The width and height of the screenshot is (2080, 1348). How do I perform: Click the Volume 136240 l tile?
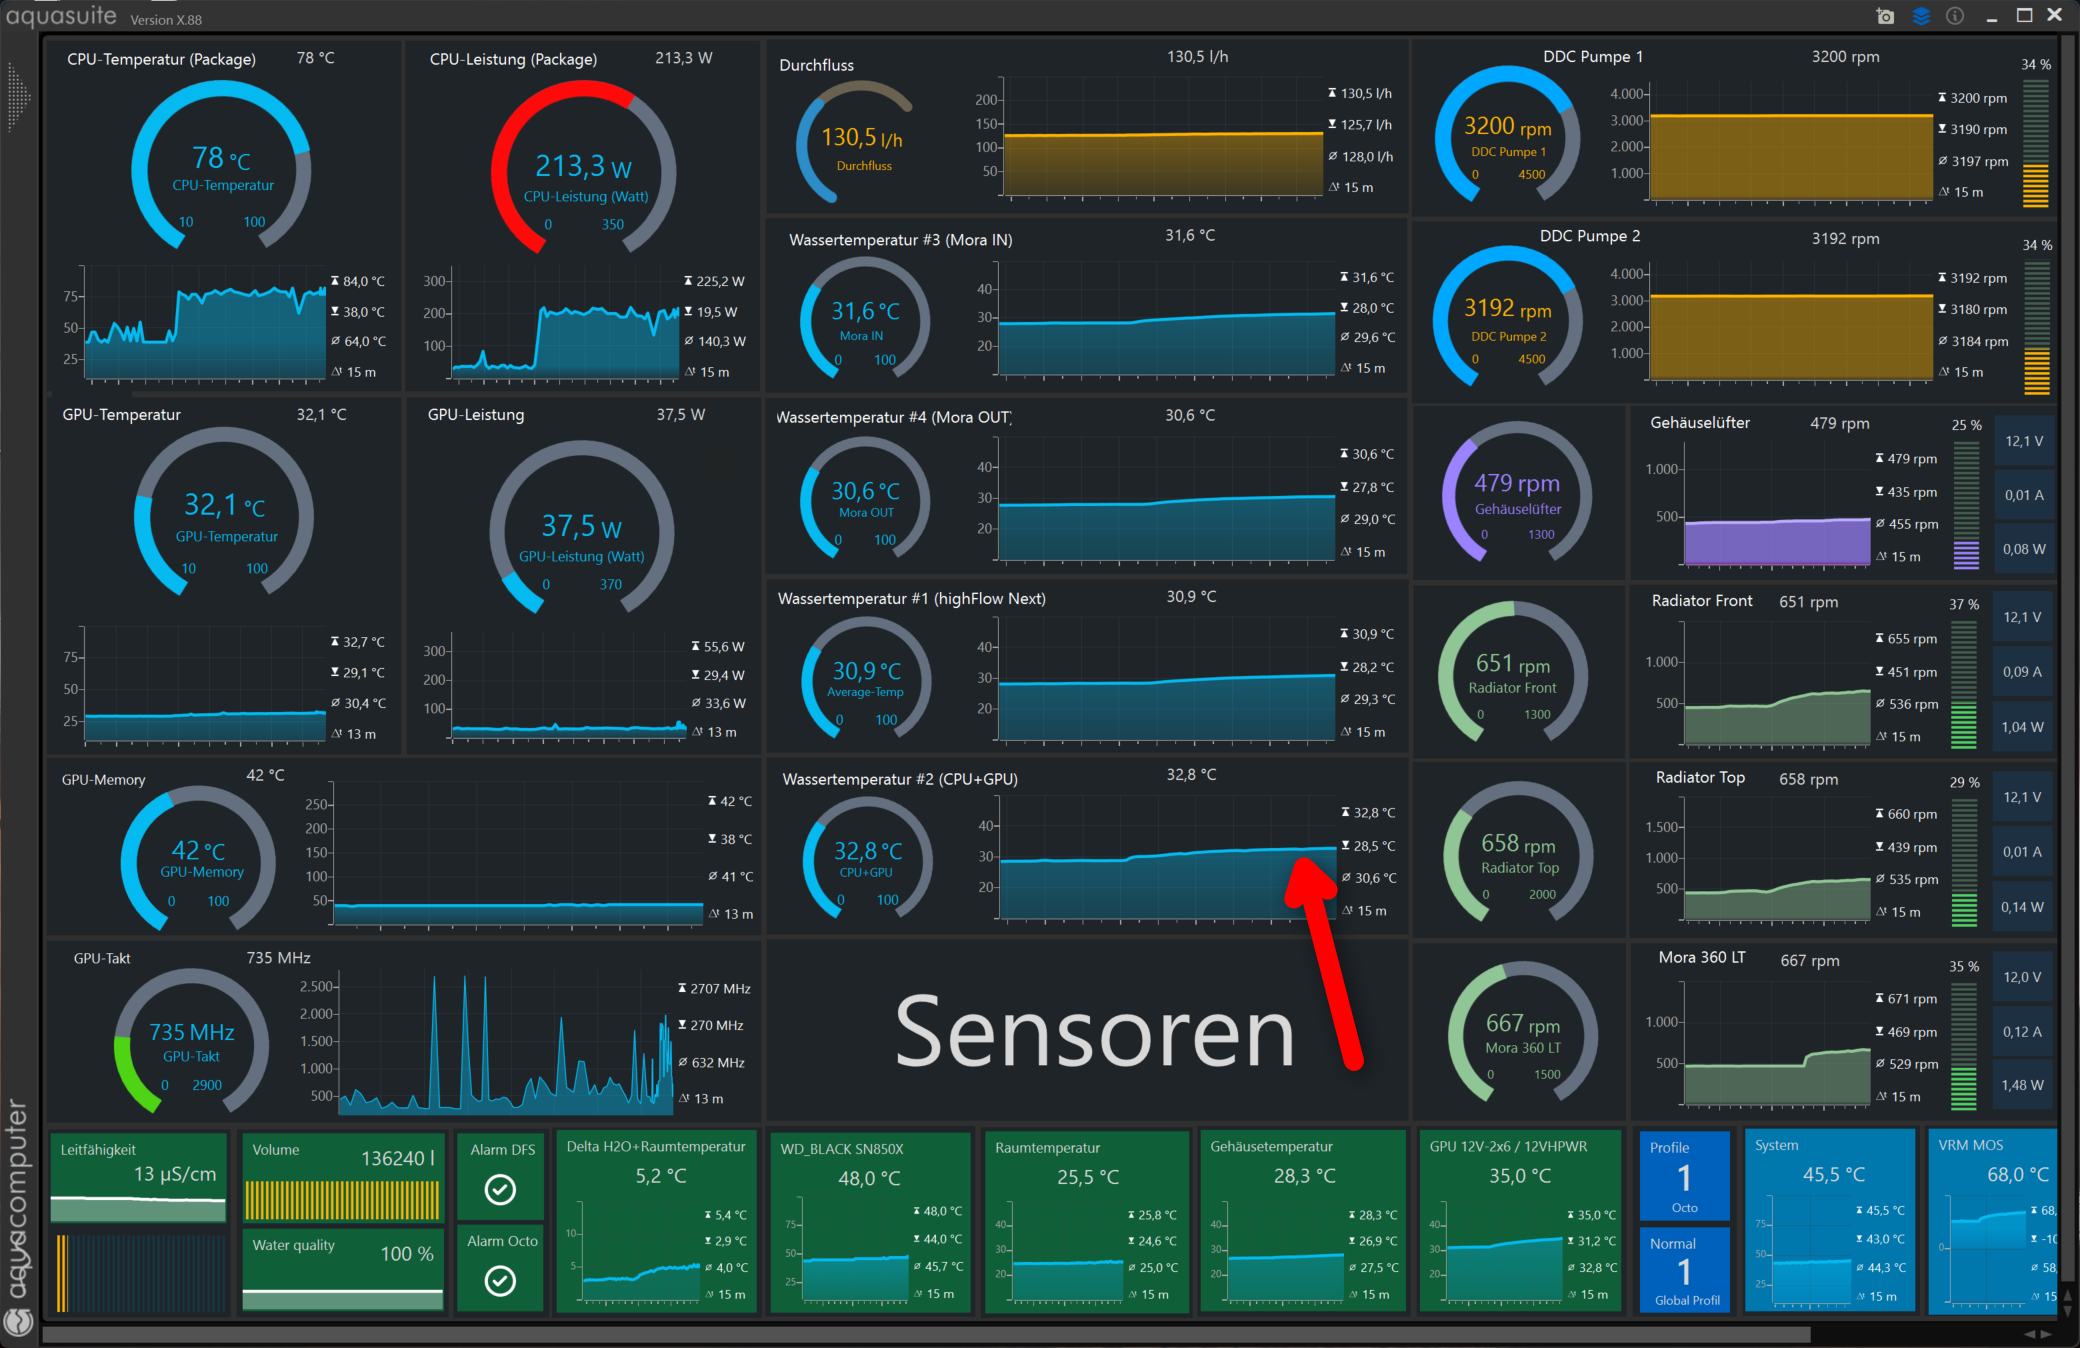click(x=342, y=1177)
